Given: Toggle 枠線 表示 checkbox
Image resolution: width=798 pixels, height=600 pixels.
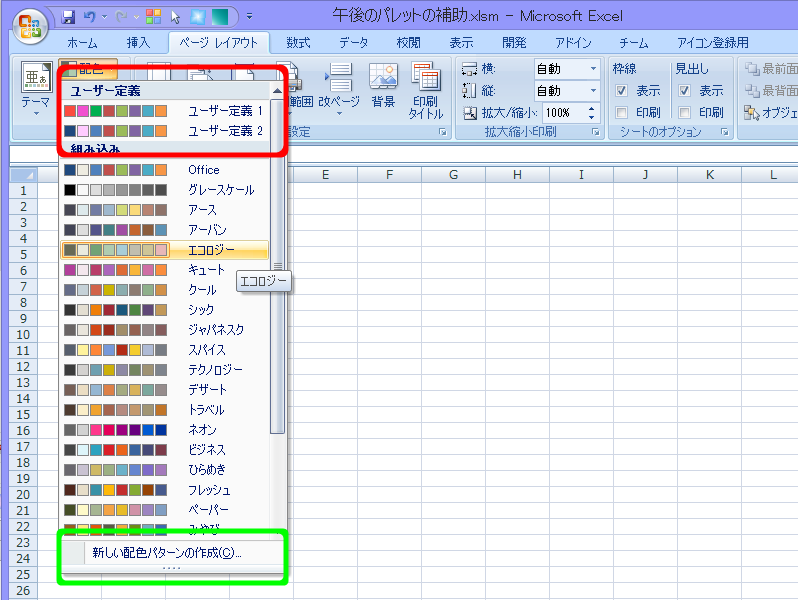Looking at the screenshot, I should [621, 91].
